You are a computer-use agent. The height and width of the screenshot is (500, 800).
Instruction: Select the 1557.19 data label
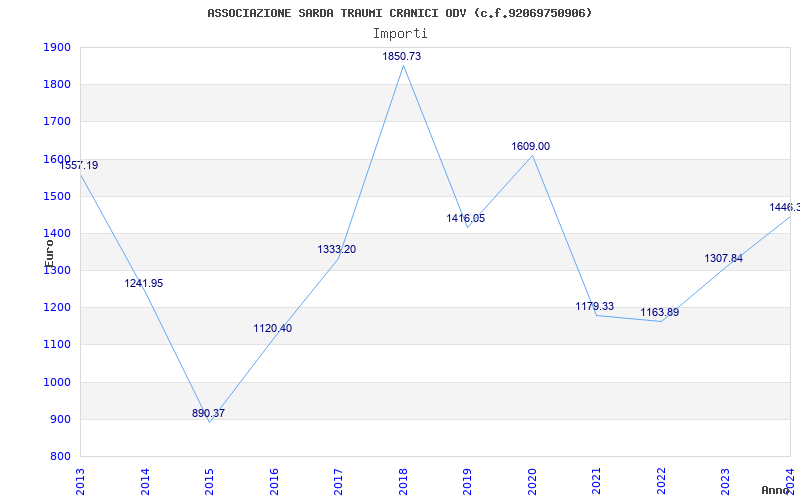[x=79, y=165]
